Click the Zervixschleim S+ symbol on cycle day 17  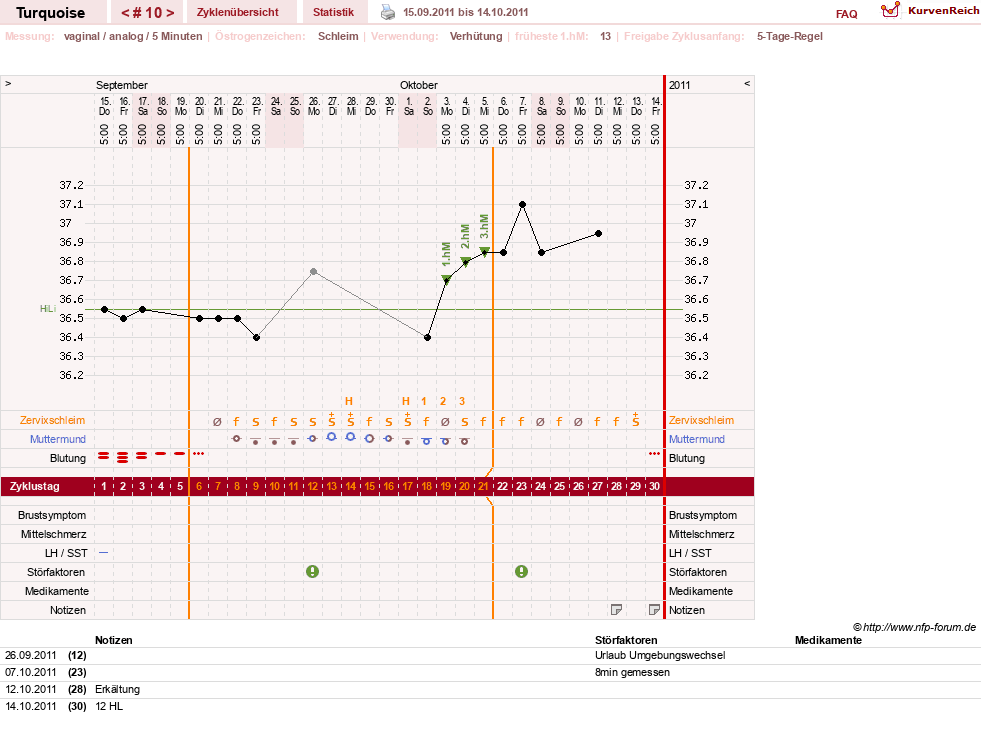click(x=408, y=420)
